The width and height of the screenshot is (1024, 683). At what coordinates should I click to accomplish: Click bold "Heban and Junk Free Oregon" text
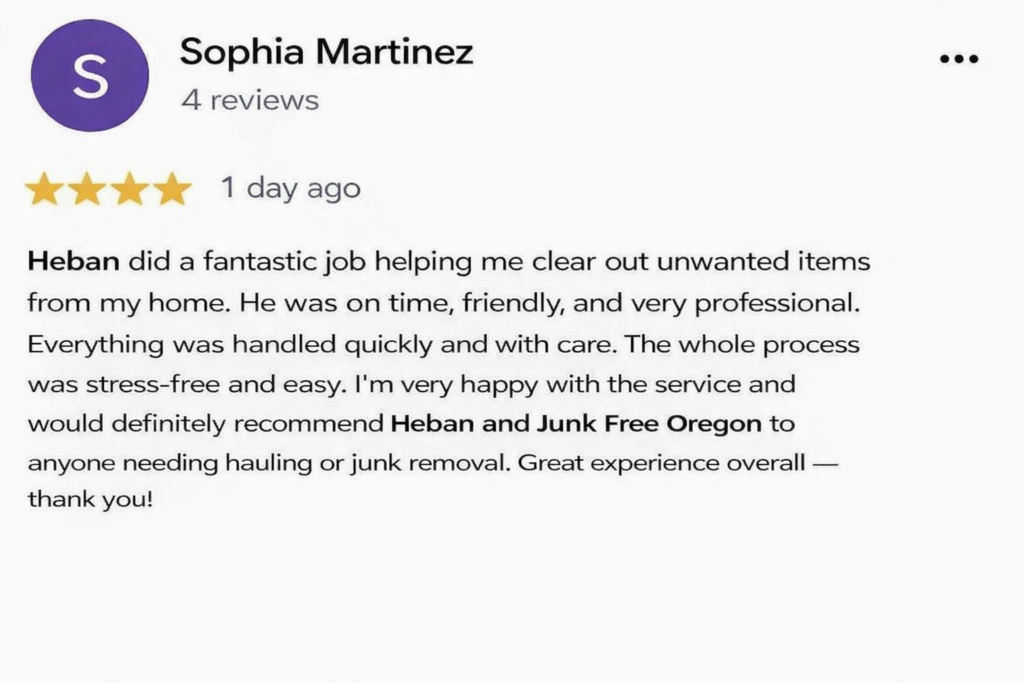575,423
